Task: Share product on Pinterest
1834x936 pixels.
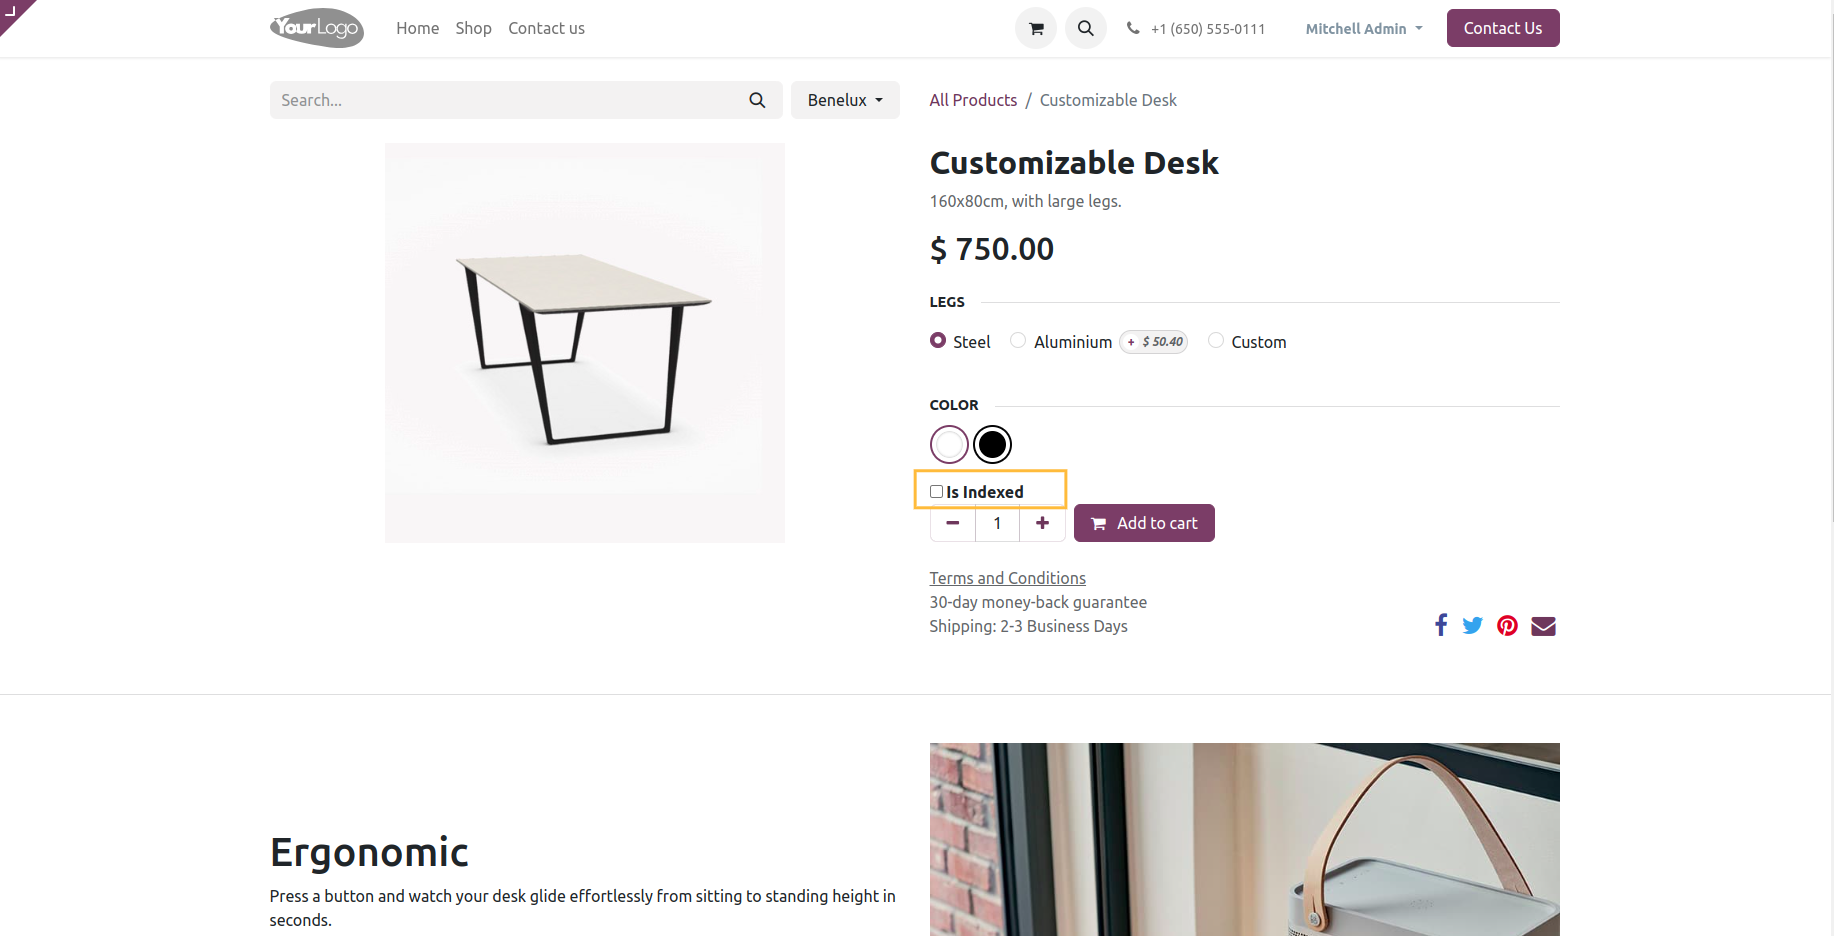Action: (1507, 626)
